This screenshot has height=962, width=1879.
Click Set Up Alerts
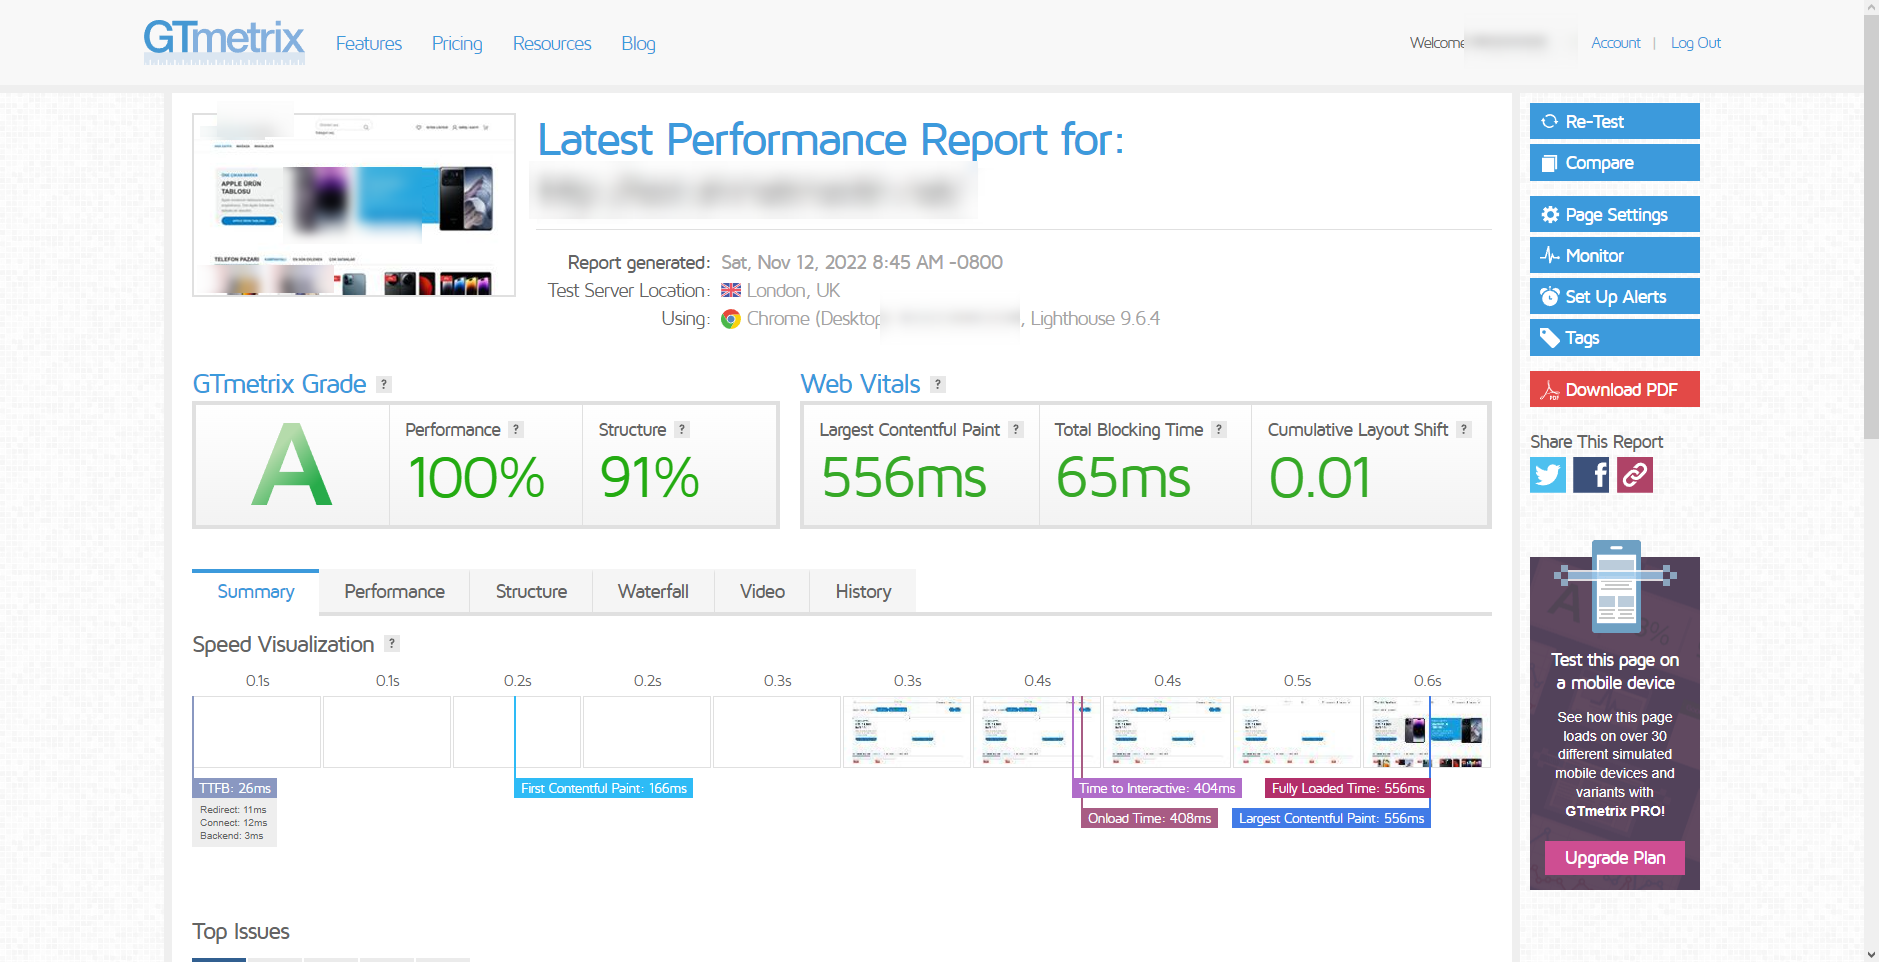[x=1615, y=296]
